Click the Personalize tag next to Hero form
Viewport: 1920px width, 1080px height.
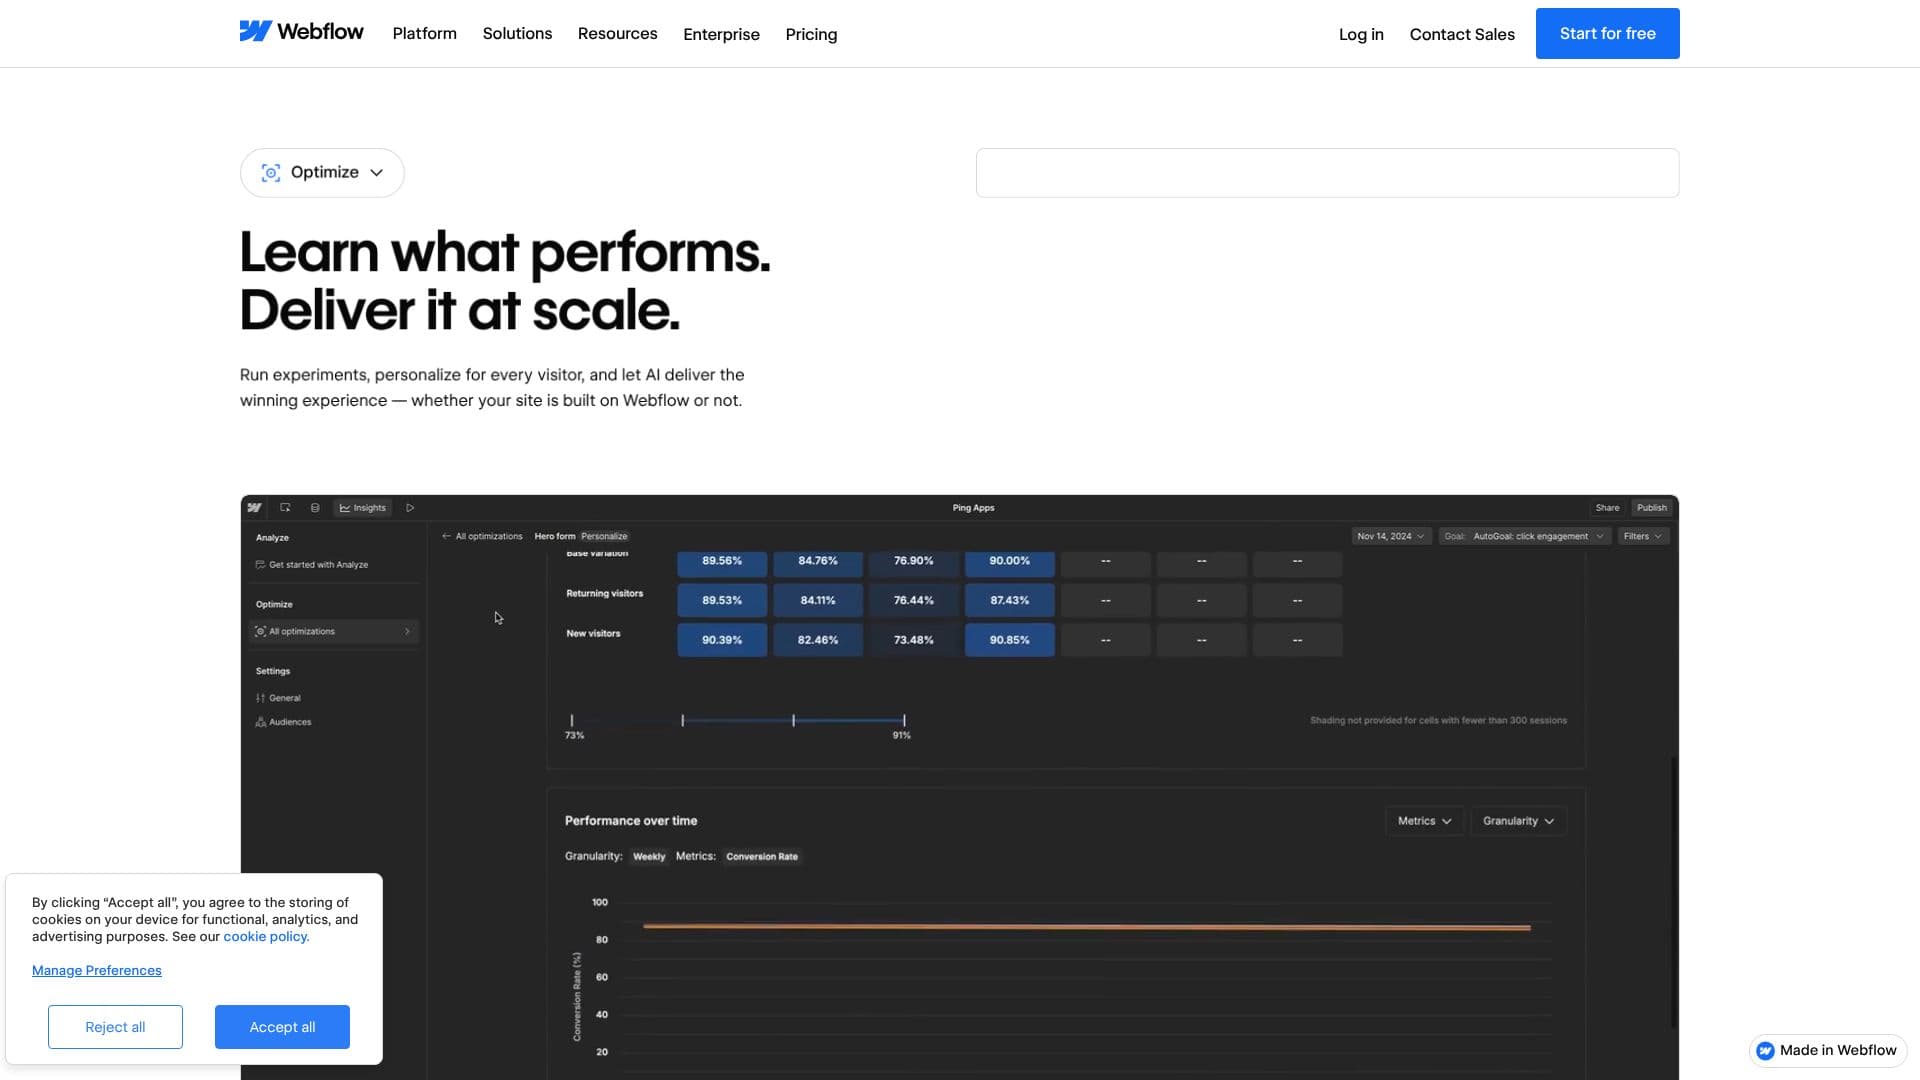click(x=604, y=536)
